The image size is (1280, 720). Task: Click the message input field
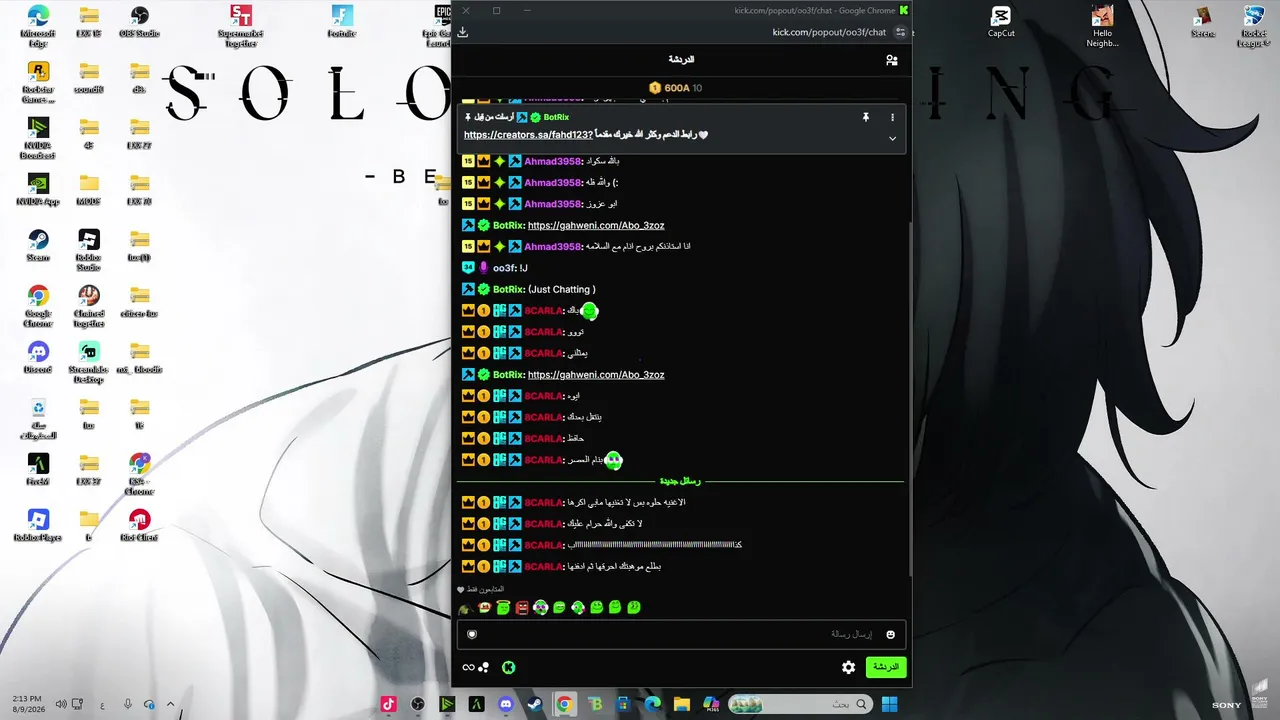click(680, 634)
